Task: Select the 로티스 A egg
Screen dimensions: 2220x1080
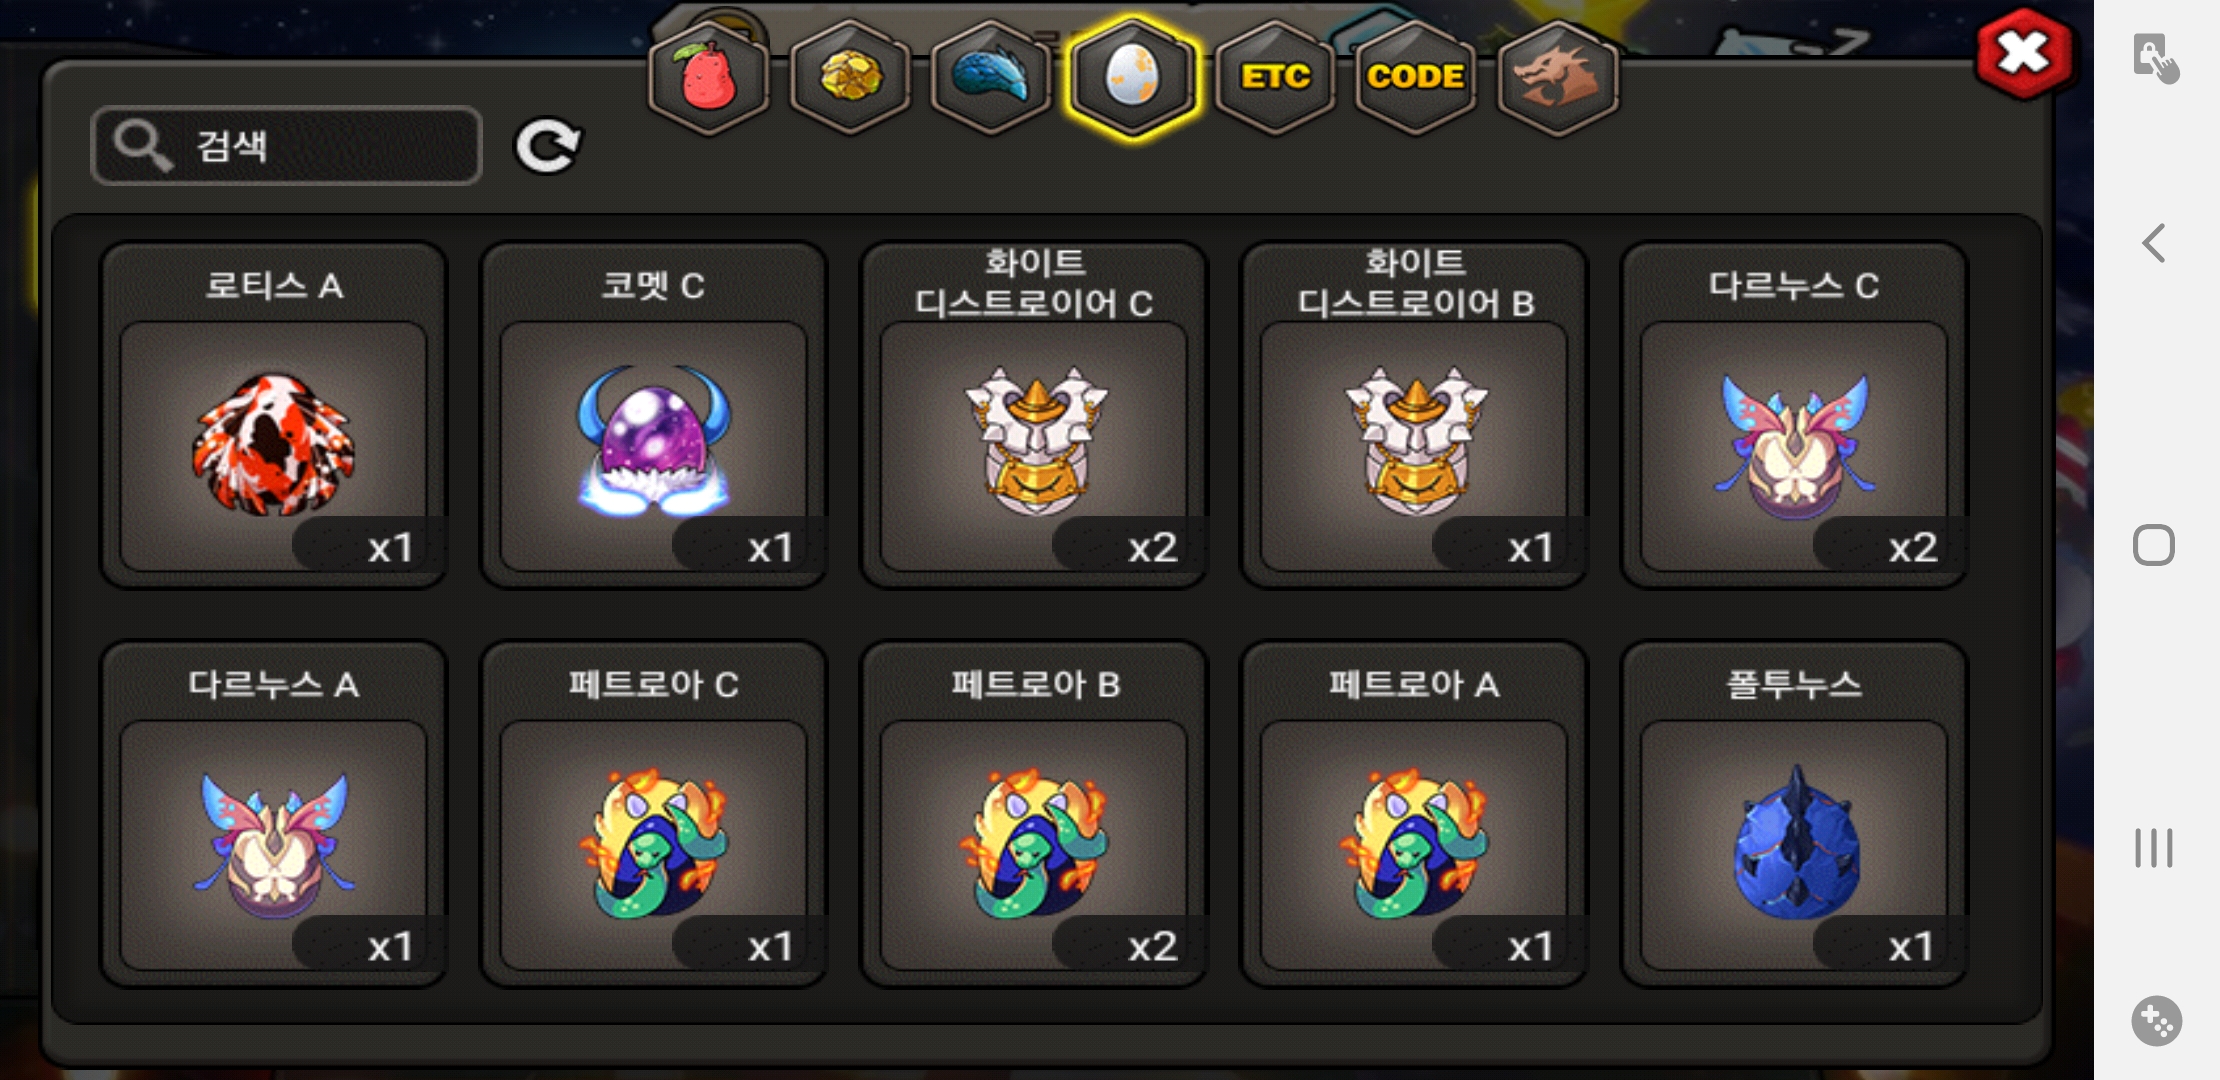Action: 273,415
